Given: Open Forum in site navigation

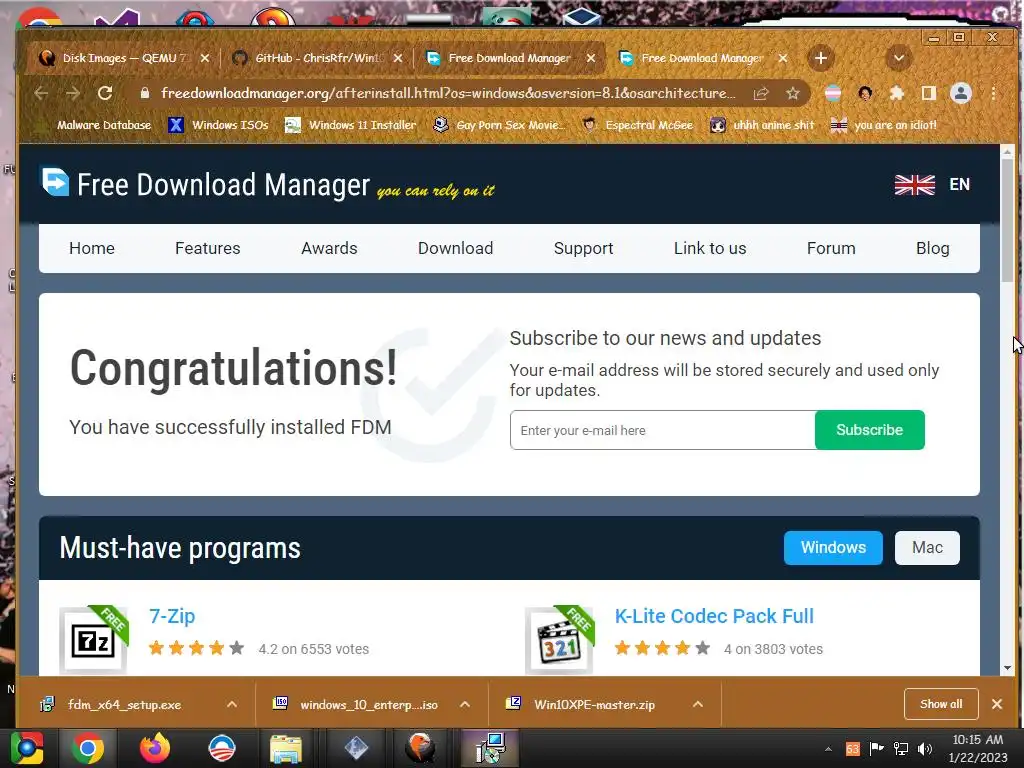Looking at the screenshot, I should point(831,248).
